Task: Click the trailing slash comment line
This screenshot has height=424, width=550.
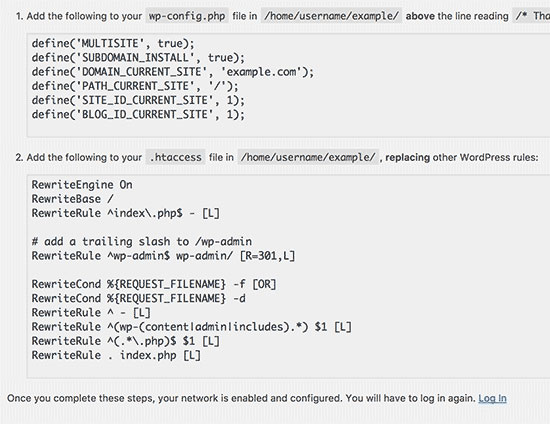Action: 142,242
